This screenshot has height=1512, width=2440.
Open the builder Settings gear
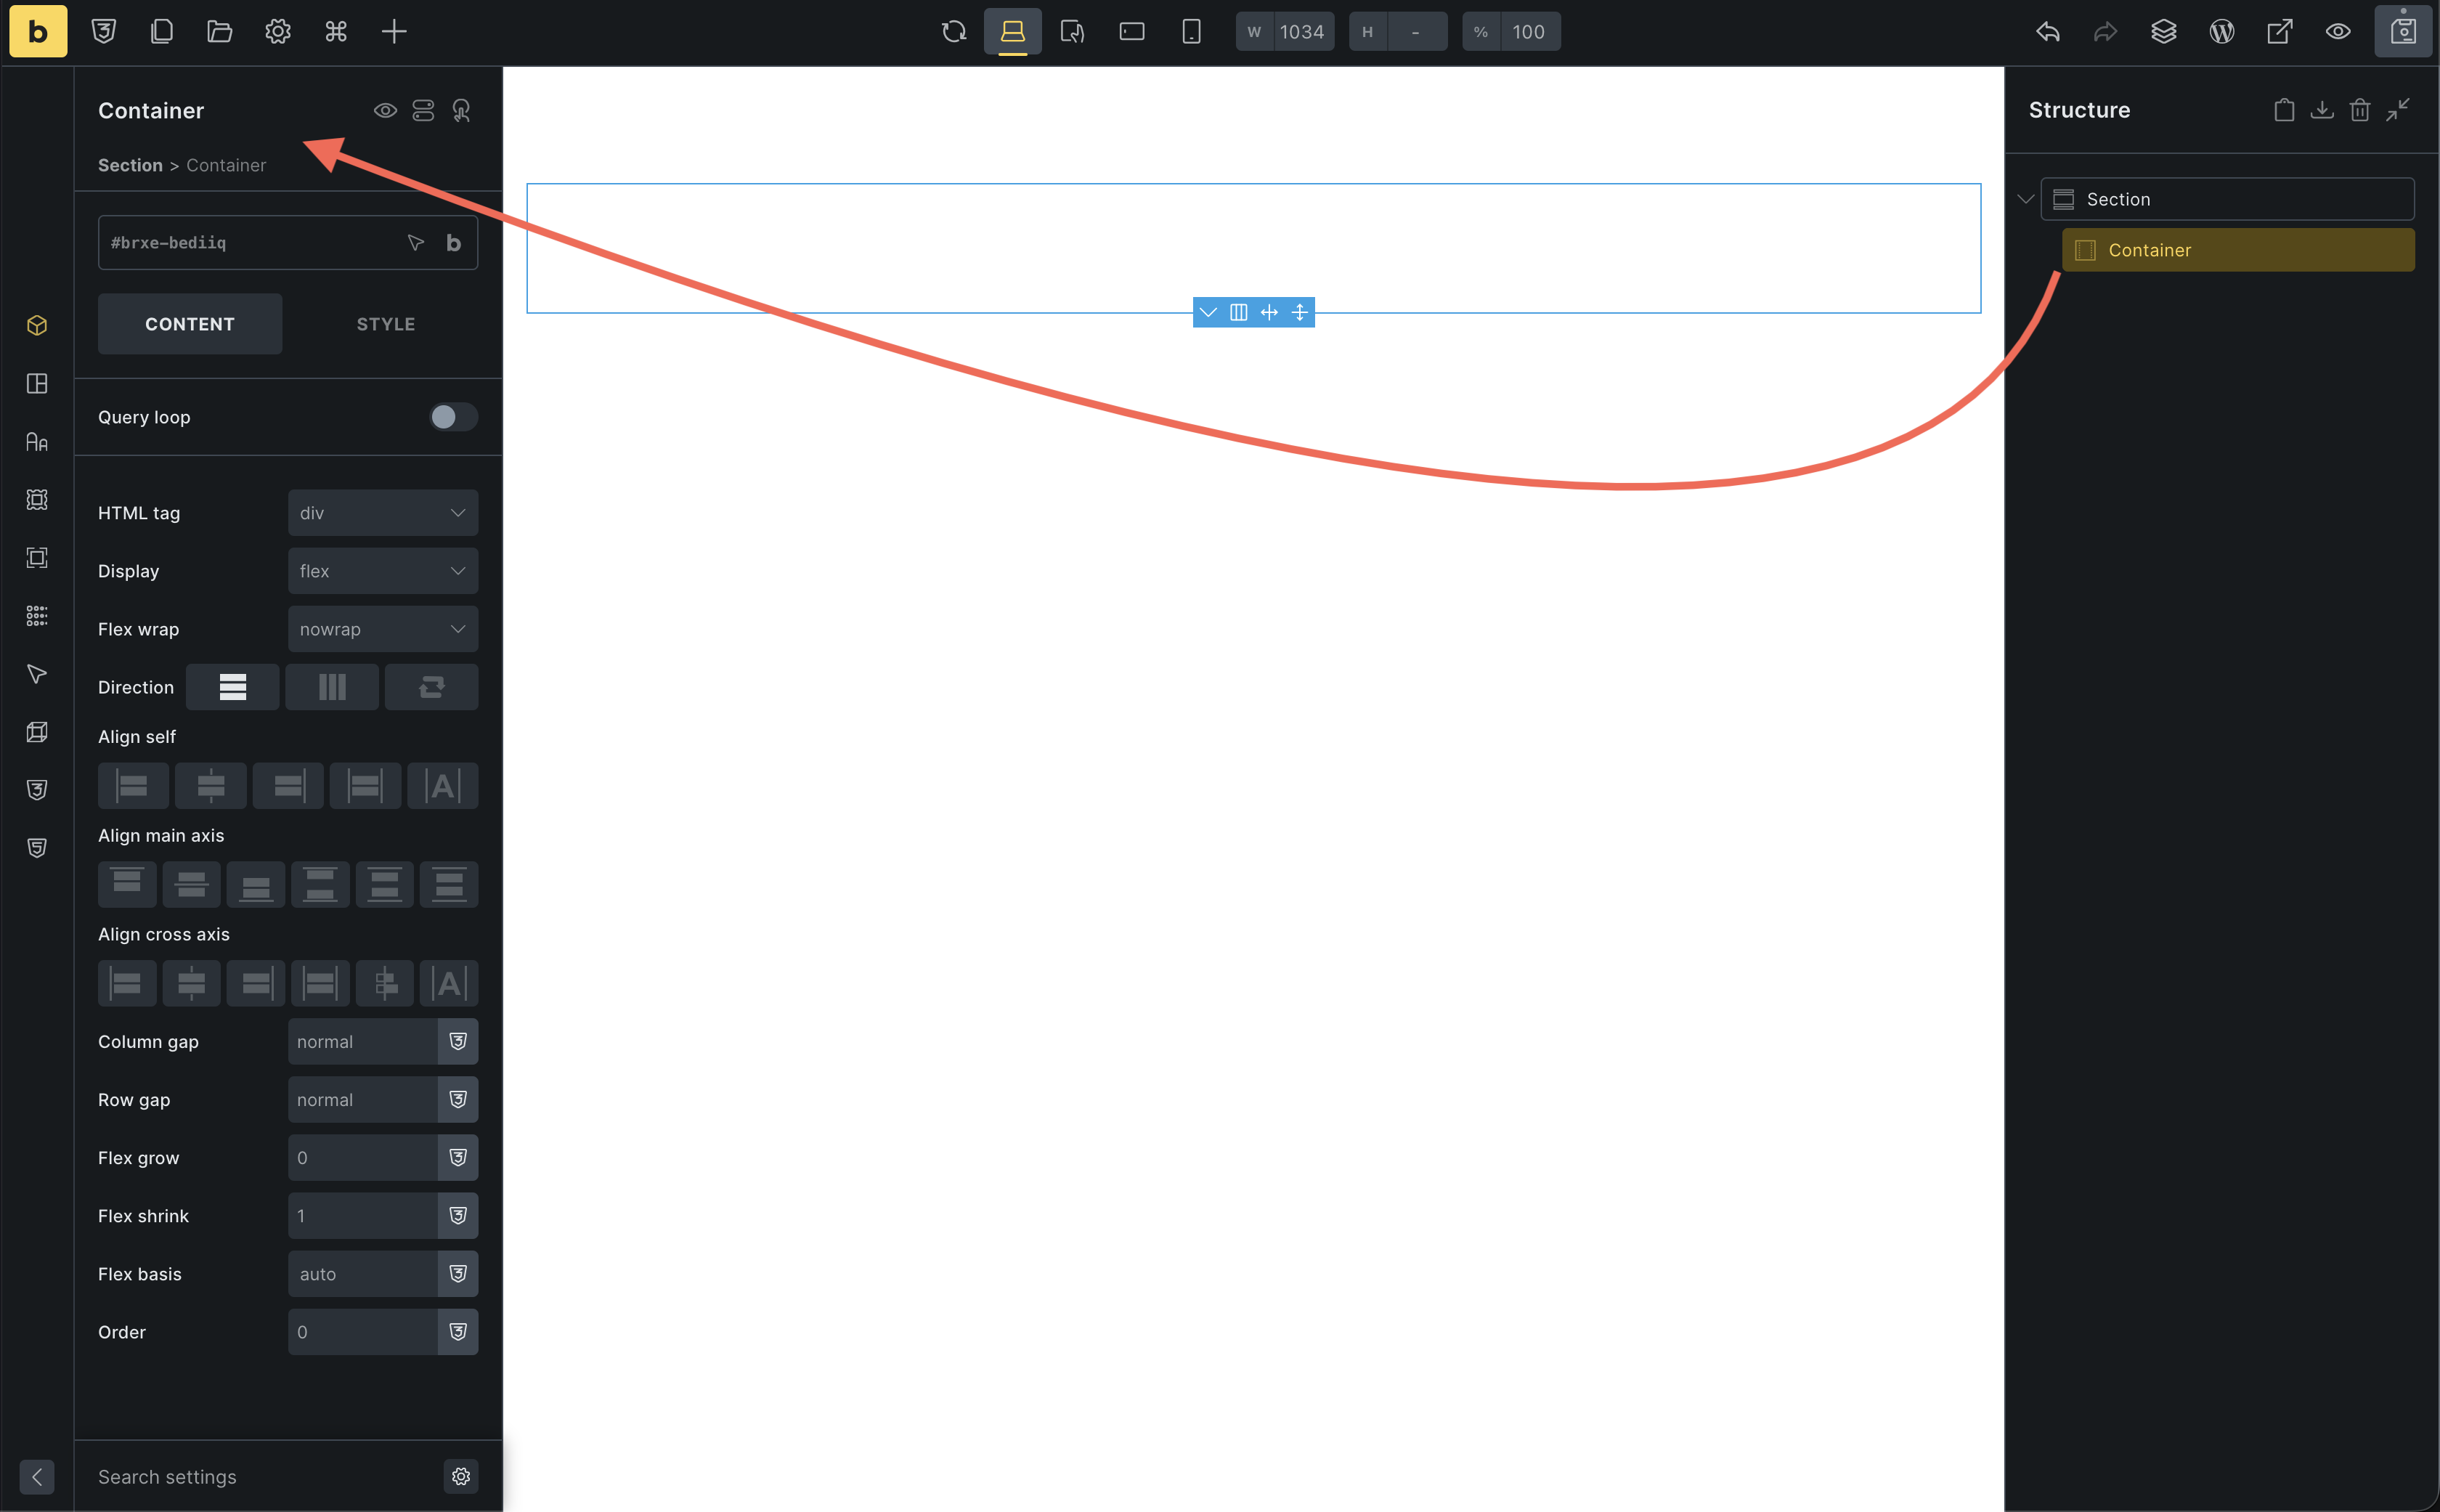point(277,31)
